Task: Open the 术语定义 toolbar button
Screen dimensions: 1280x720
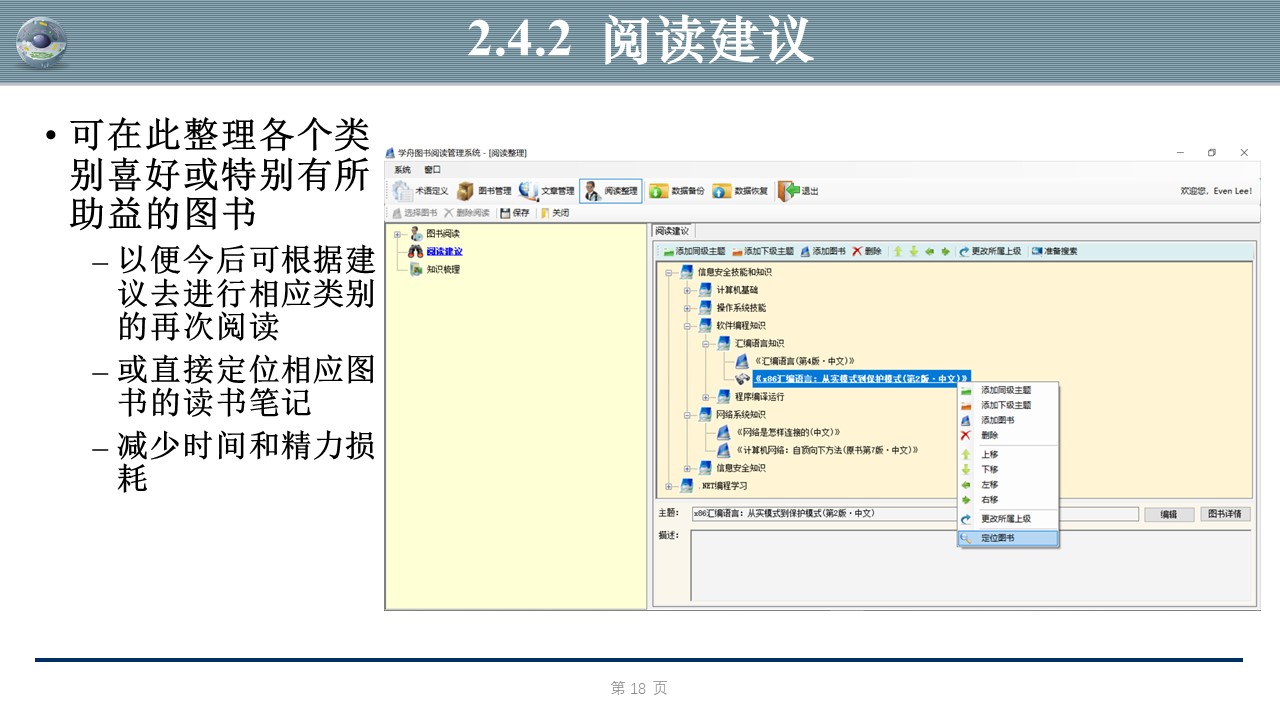Action: pyautogui.click(x=420, y=191)
